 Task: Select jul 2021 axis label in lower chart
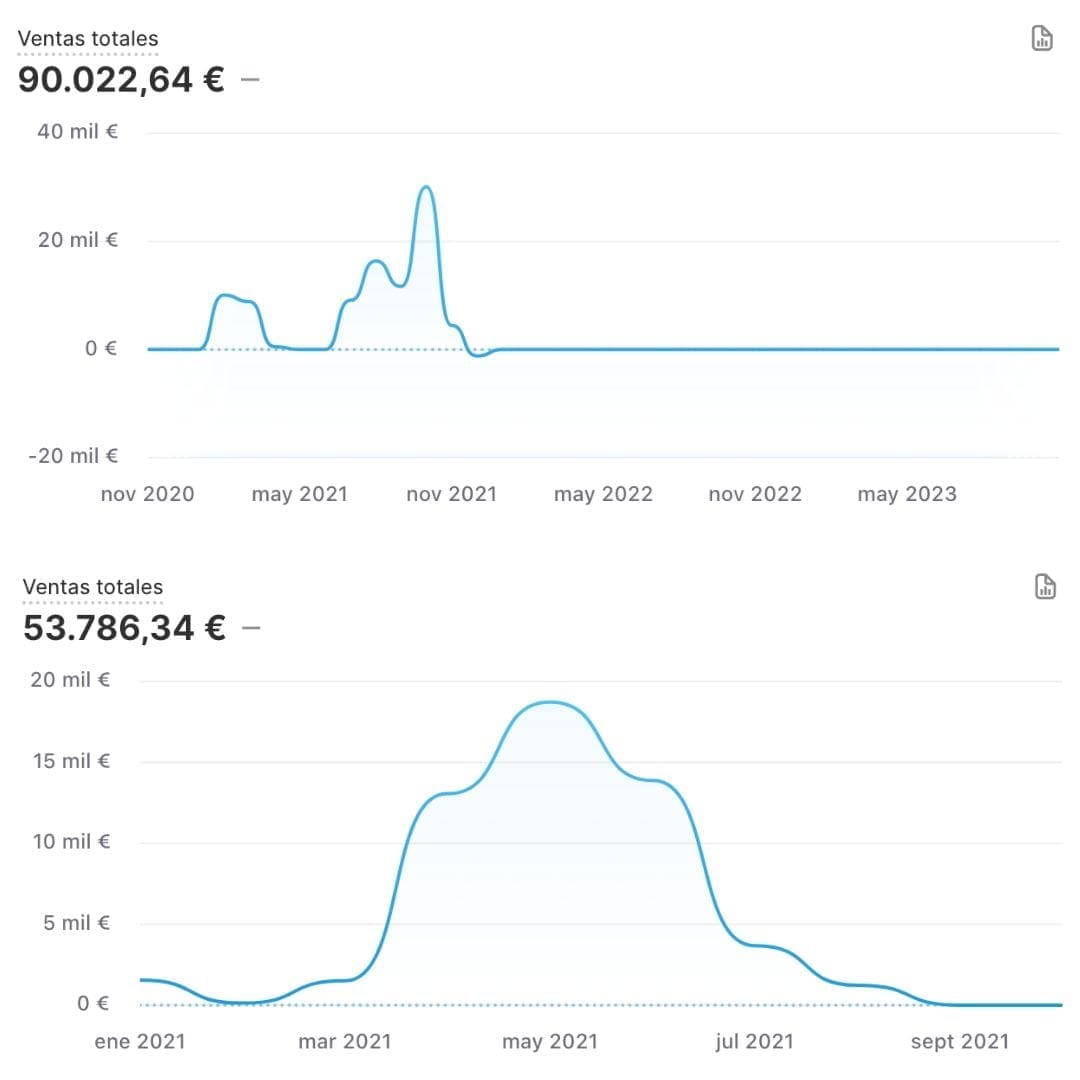tap(754, 1041)
